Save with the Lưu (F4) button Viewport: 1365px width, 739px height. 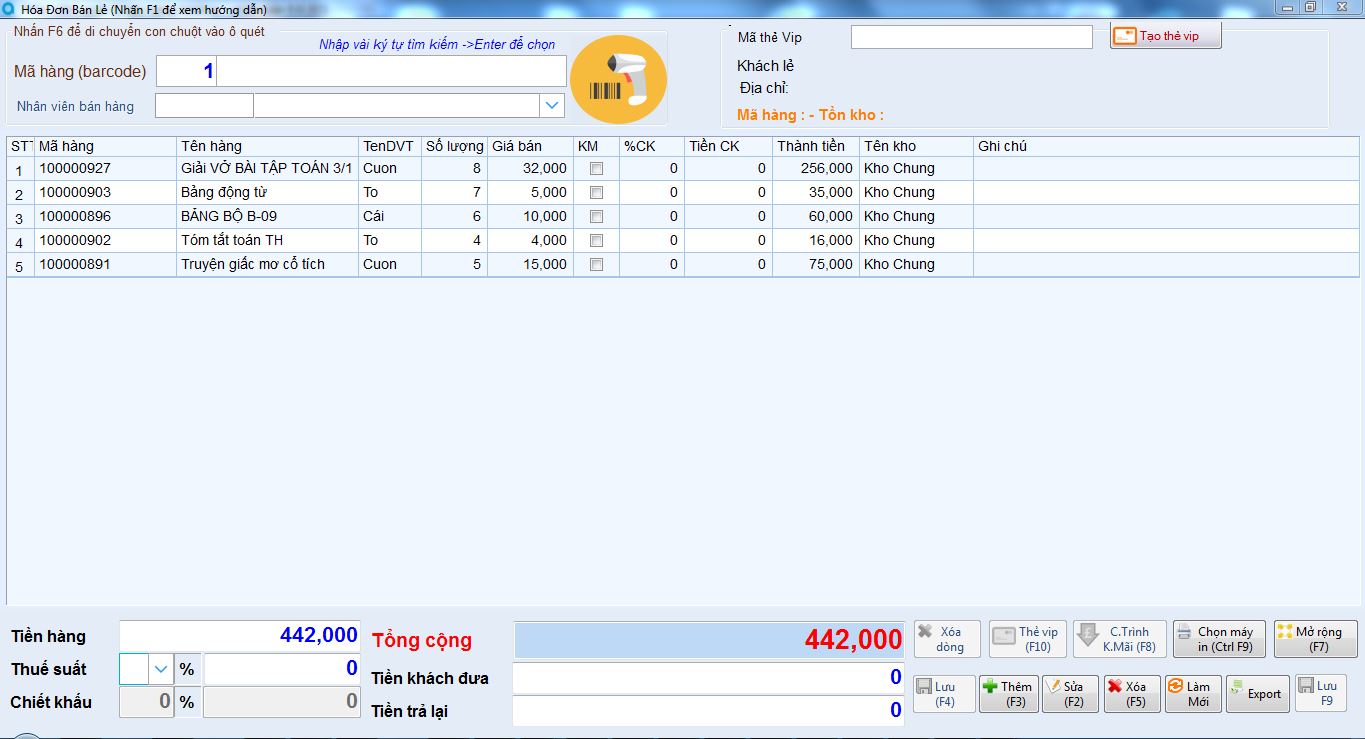click(x=944, y=694)
